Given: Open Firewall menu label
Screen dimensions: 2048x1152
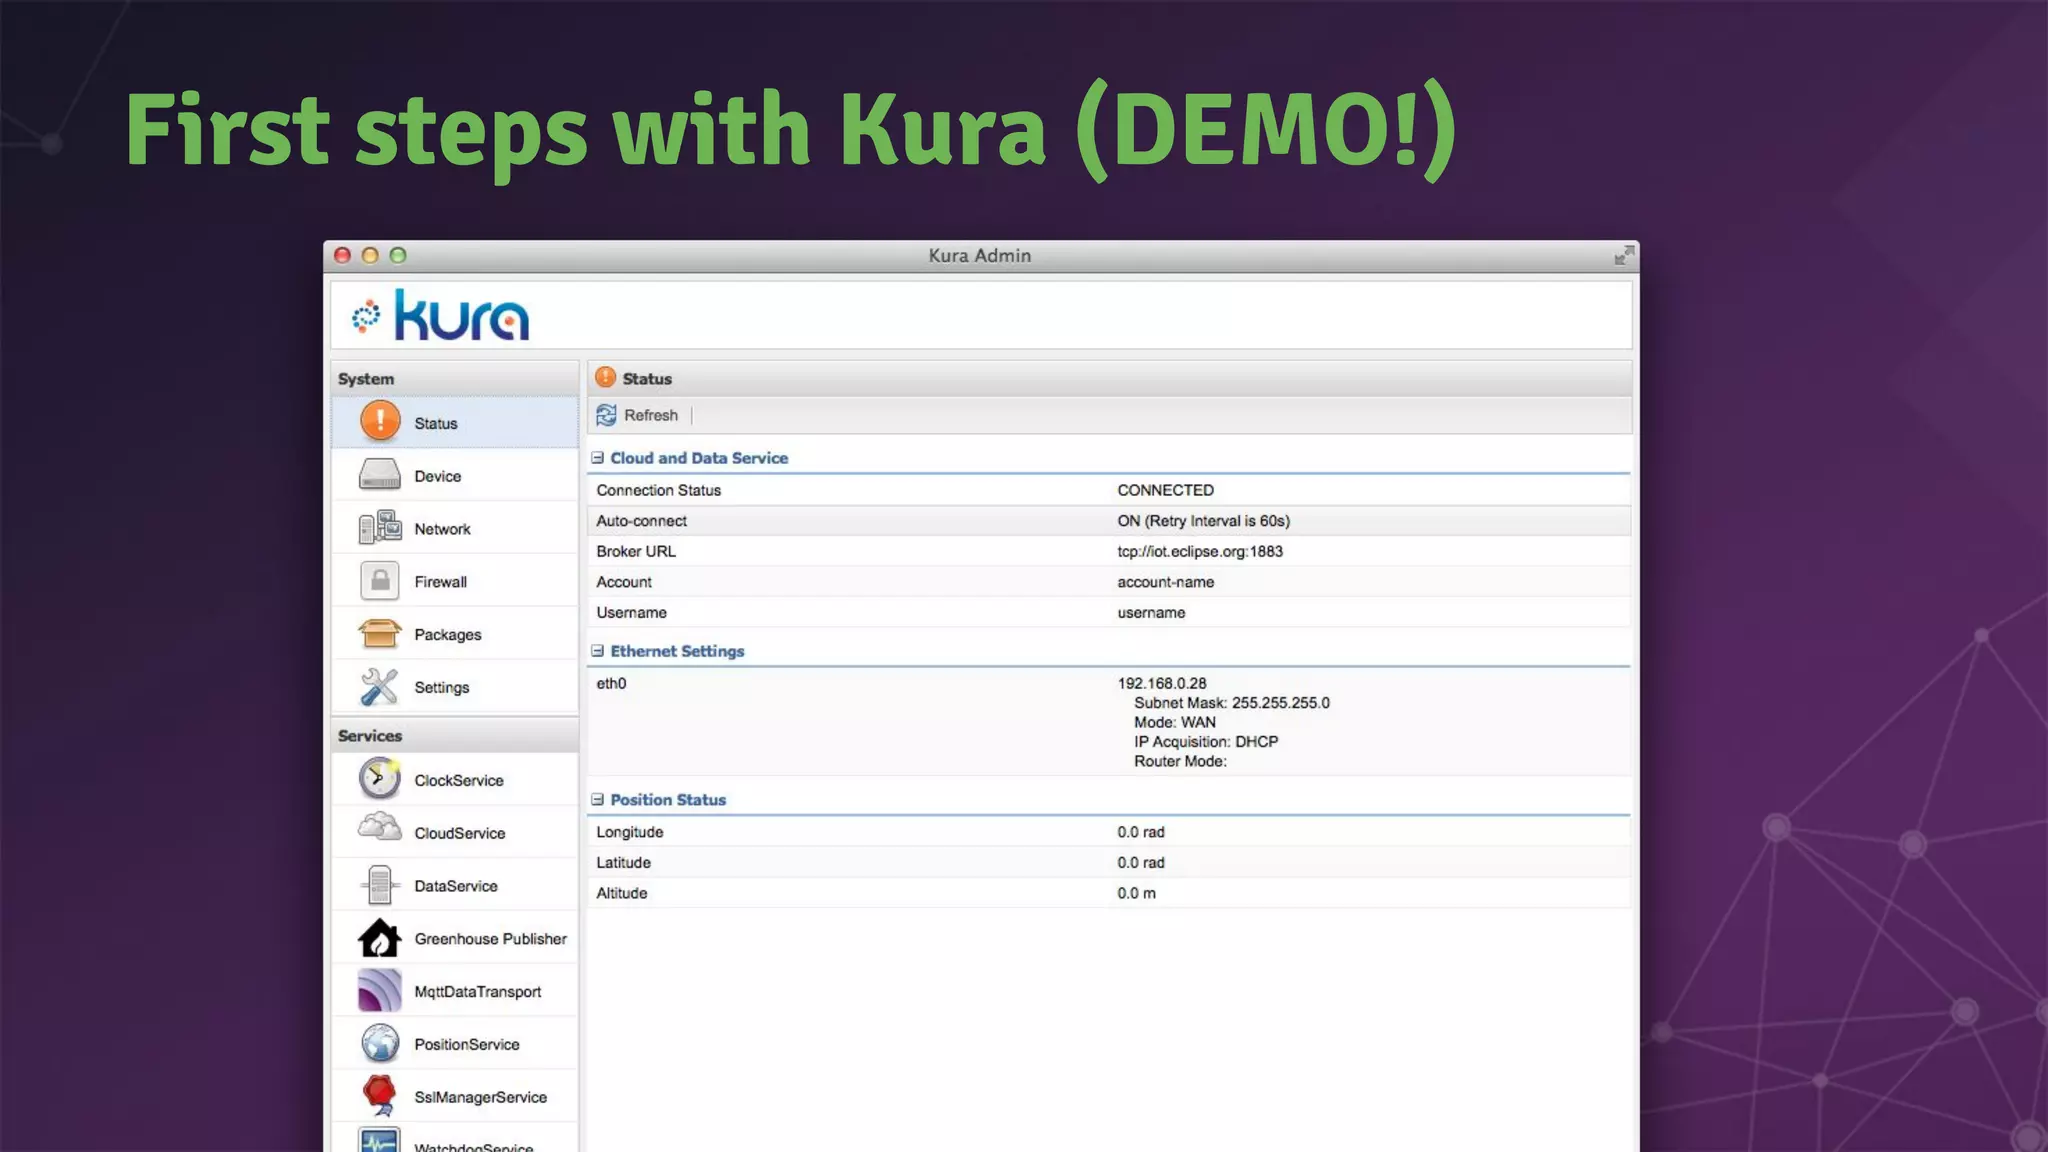Looking at the screenshot, I should point(440,582).
